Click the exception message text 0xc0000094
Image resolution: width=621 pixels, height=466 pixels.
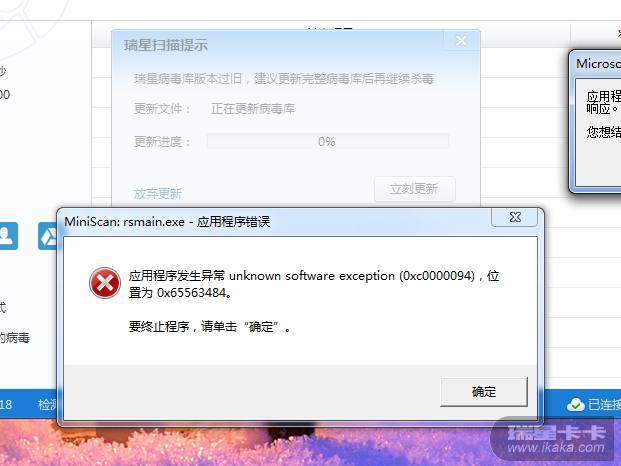pyautogui.click(x=437, y=276)
